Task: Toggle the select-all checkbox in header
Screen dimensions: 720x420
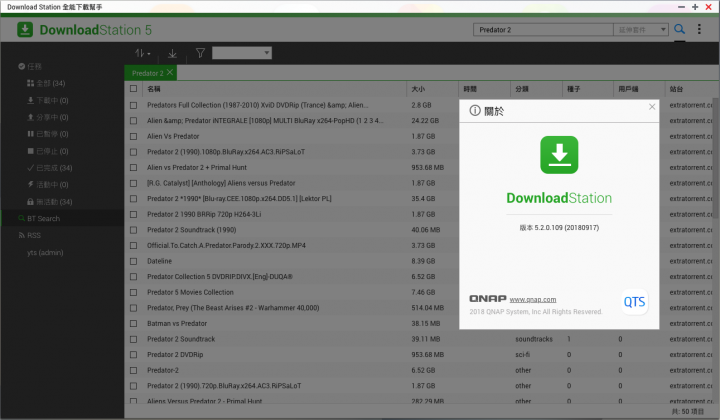Action: (x=133, y=89)
